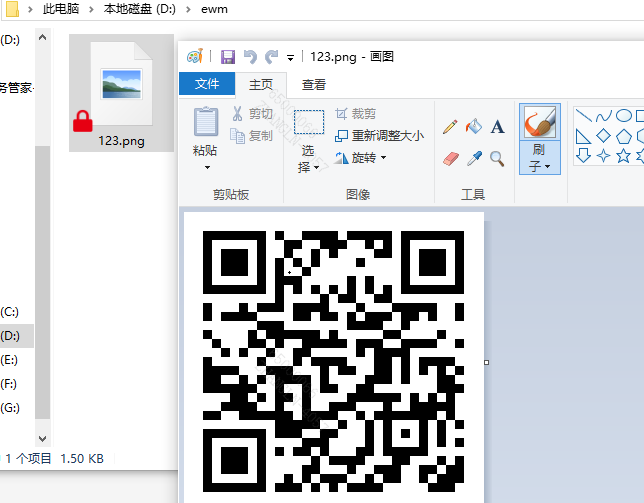Choose the right triangle shape
The image size is (644, 503).
(x=583, y=136)
